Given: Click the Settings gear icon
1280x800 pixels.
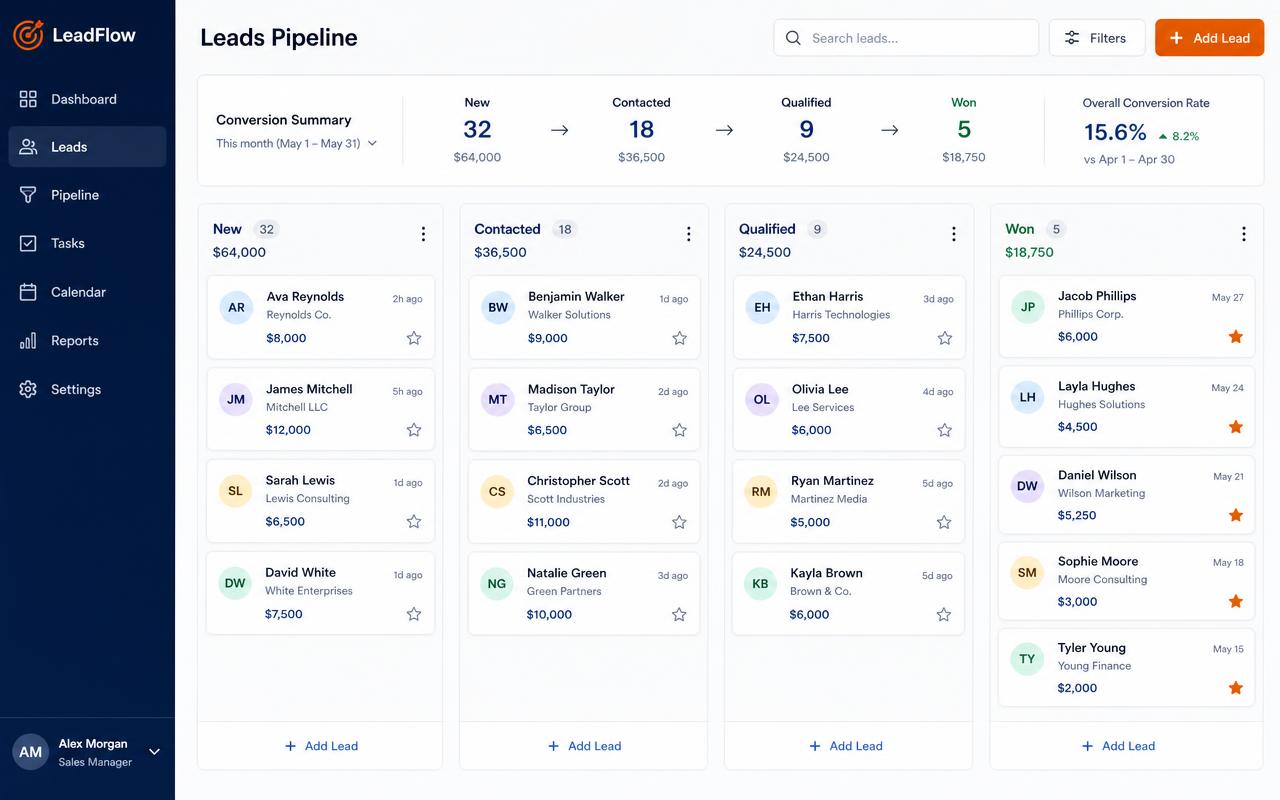Looking at the screenshot, I should coord(28,389).
